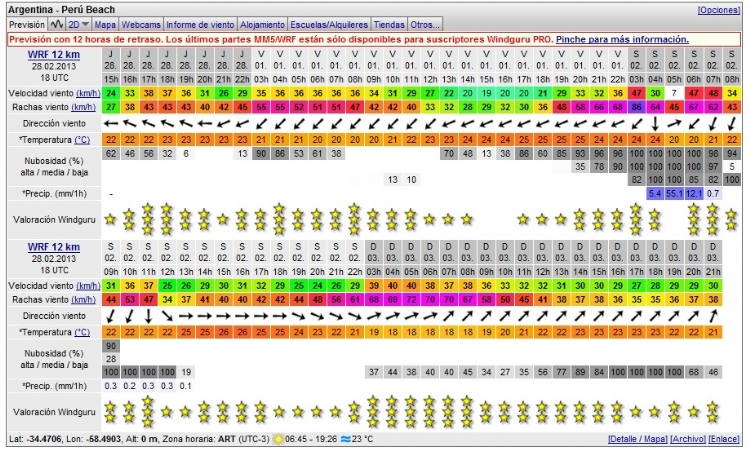The image size is (750, 451).
Task: Click the [Opciones] link
Action: 718,10
